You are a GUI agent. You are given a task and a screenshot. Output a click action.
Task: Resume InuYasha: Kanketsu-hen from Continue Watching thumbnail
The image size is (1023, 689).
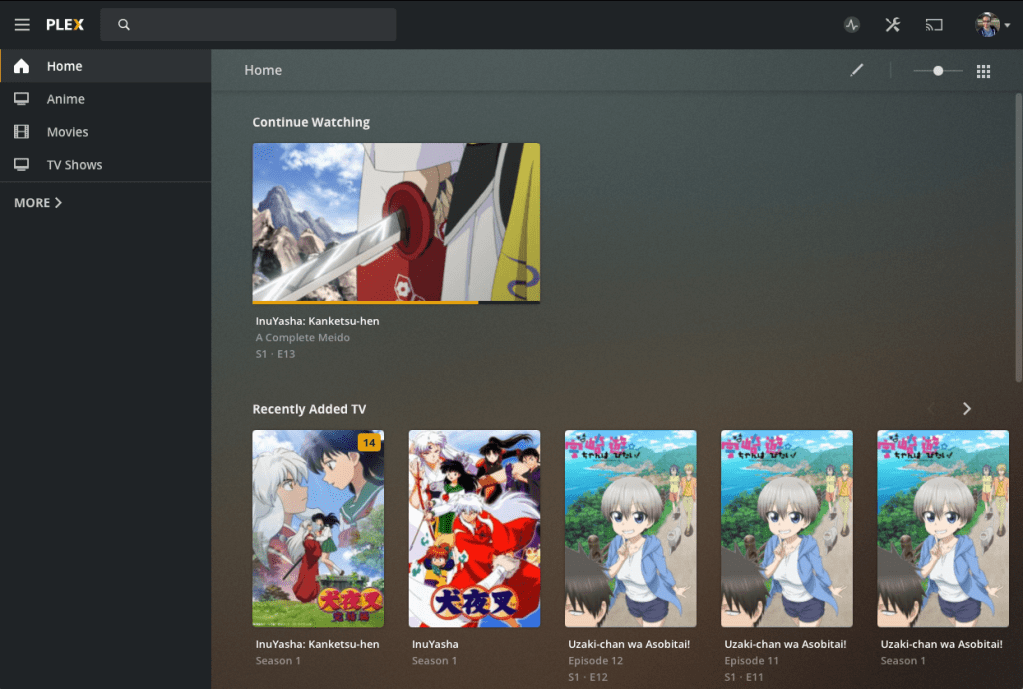396,221
